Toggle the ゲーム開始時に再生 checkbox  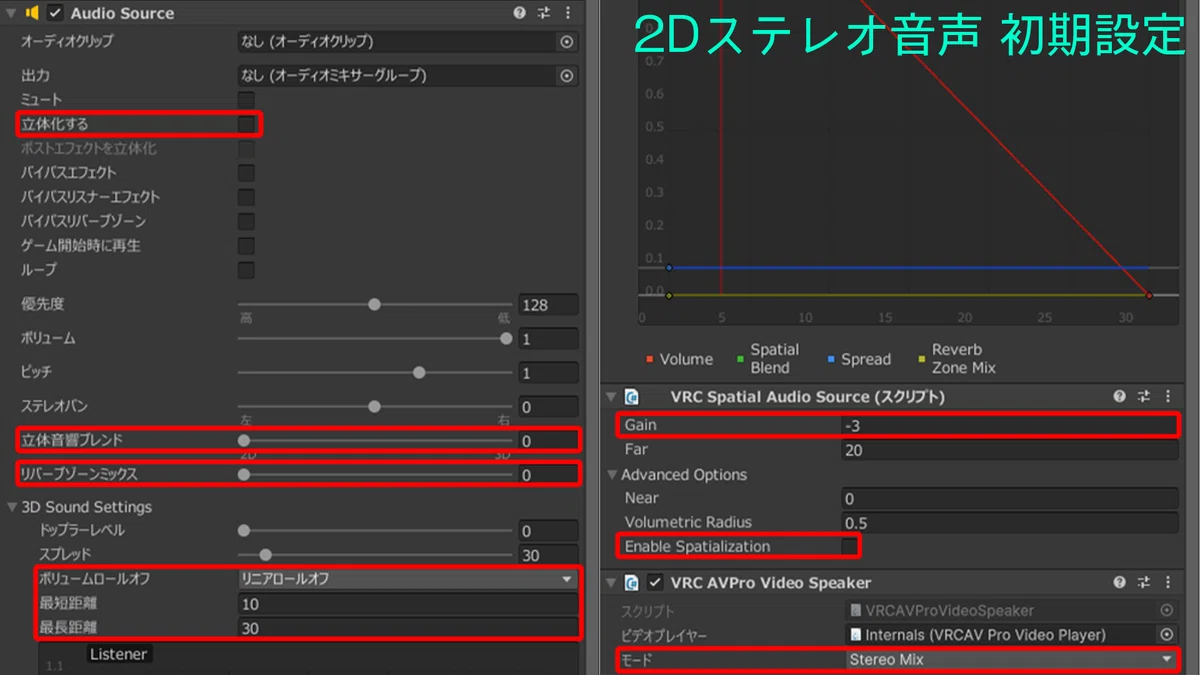(246, 246)
